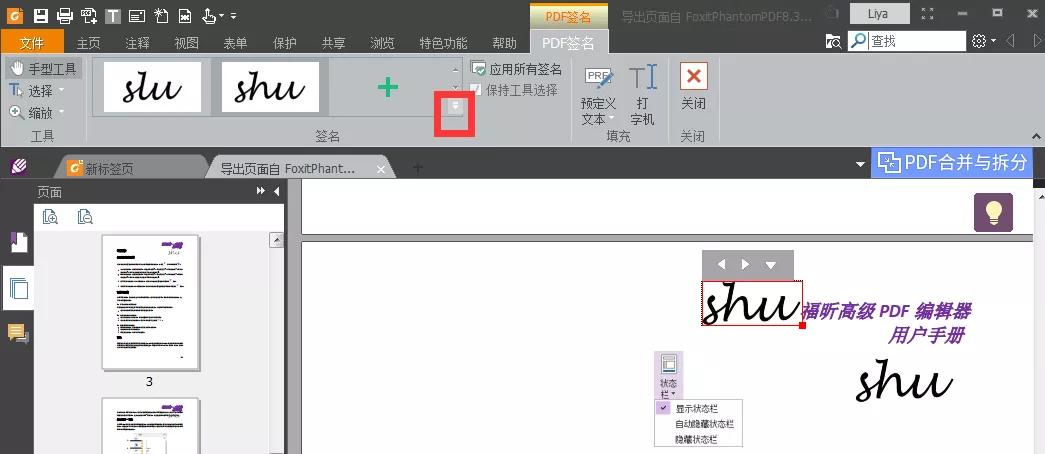
Task: Click the previous search result arrow
Action: click(1011, 41)
